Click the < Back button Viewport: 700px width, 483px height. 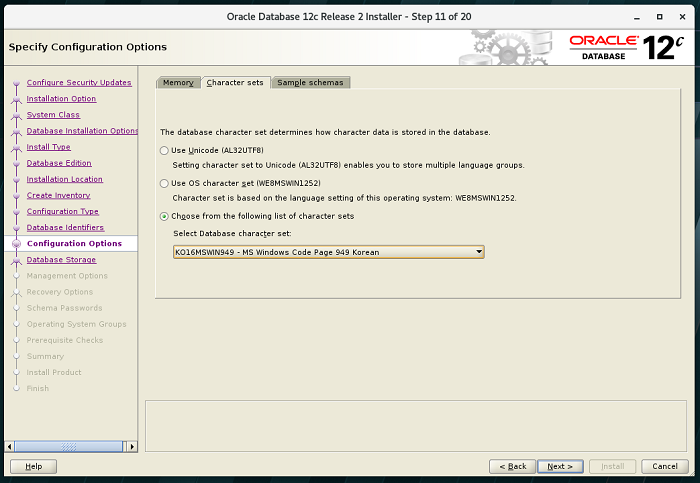tap(512, 466)
